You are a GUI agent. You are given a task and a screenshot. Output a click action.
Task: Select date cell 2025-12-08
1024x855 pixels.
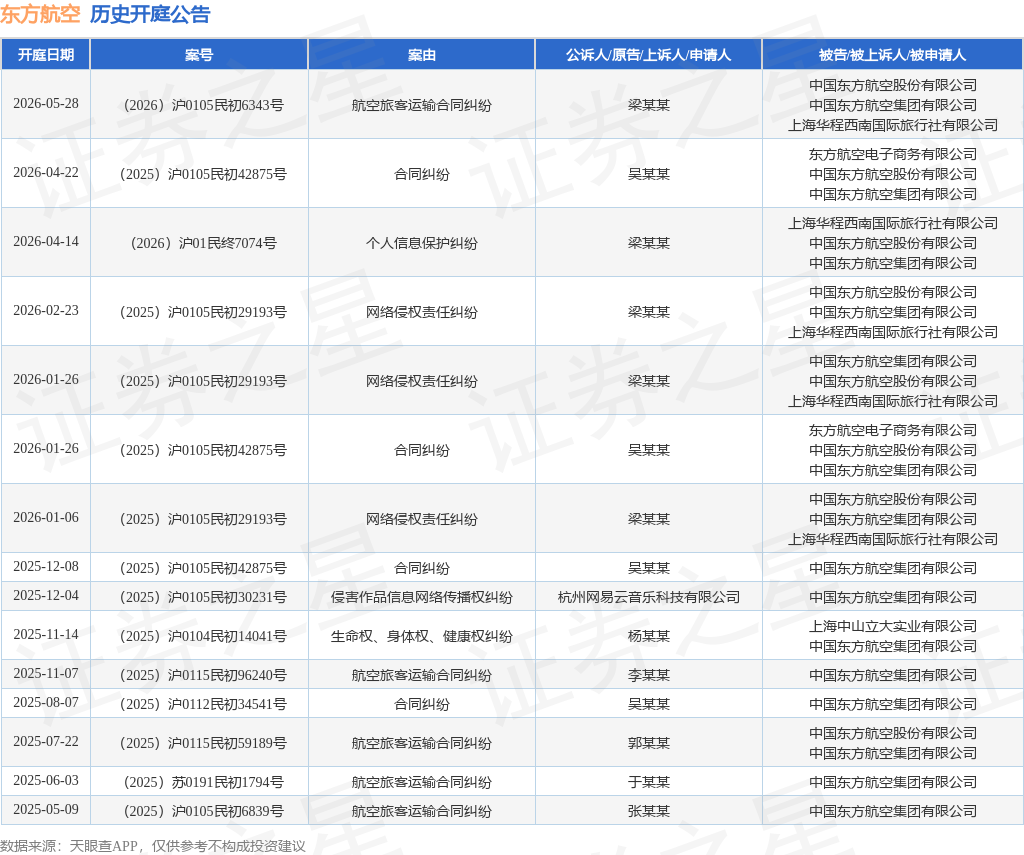pos(46,566)
